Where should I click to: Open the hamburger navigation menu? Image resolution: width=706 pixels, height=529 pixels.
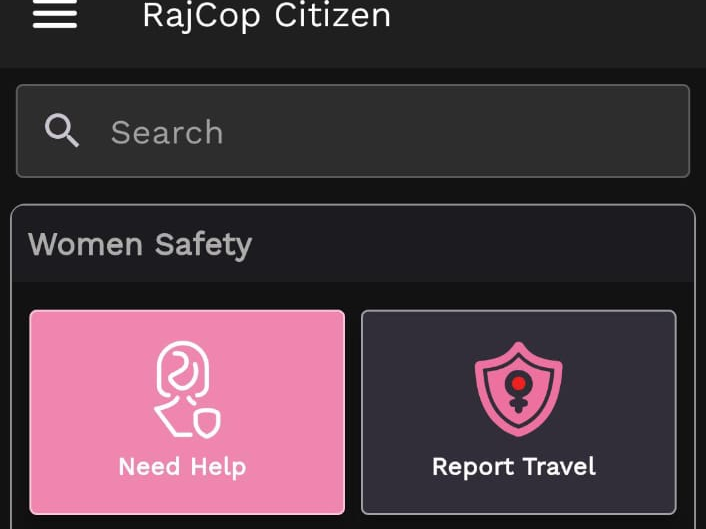point(55,16)
